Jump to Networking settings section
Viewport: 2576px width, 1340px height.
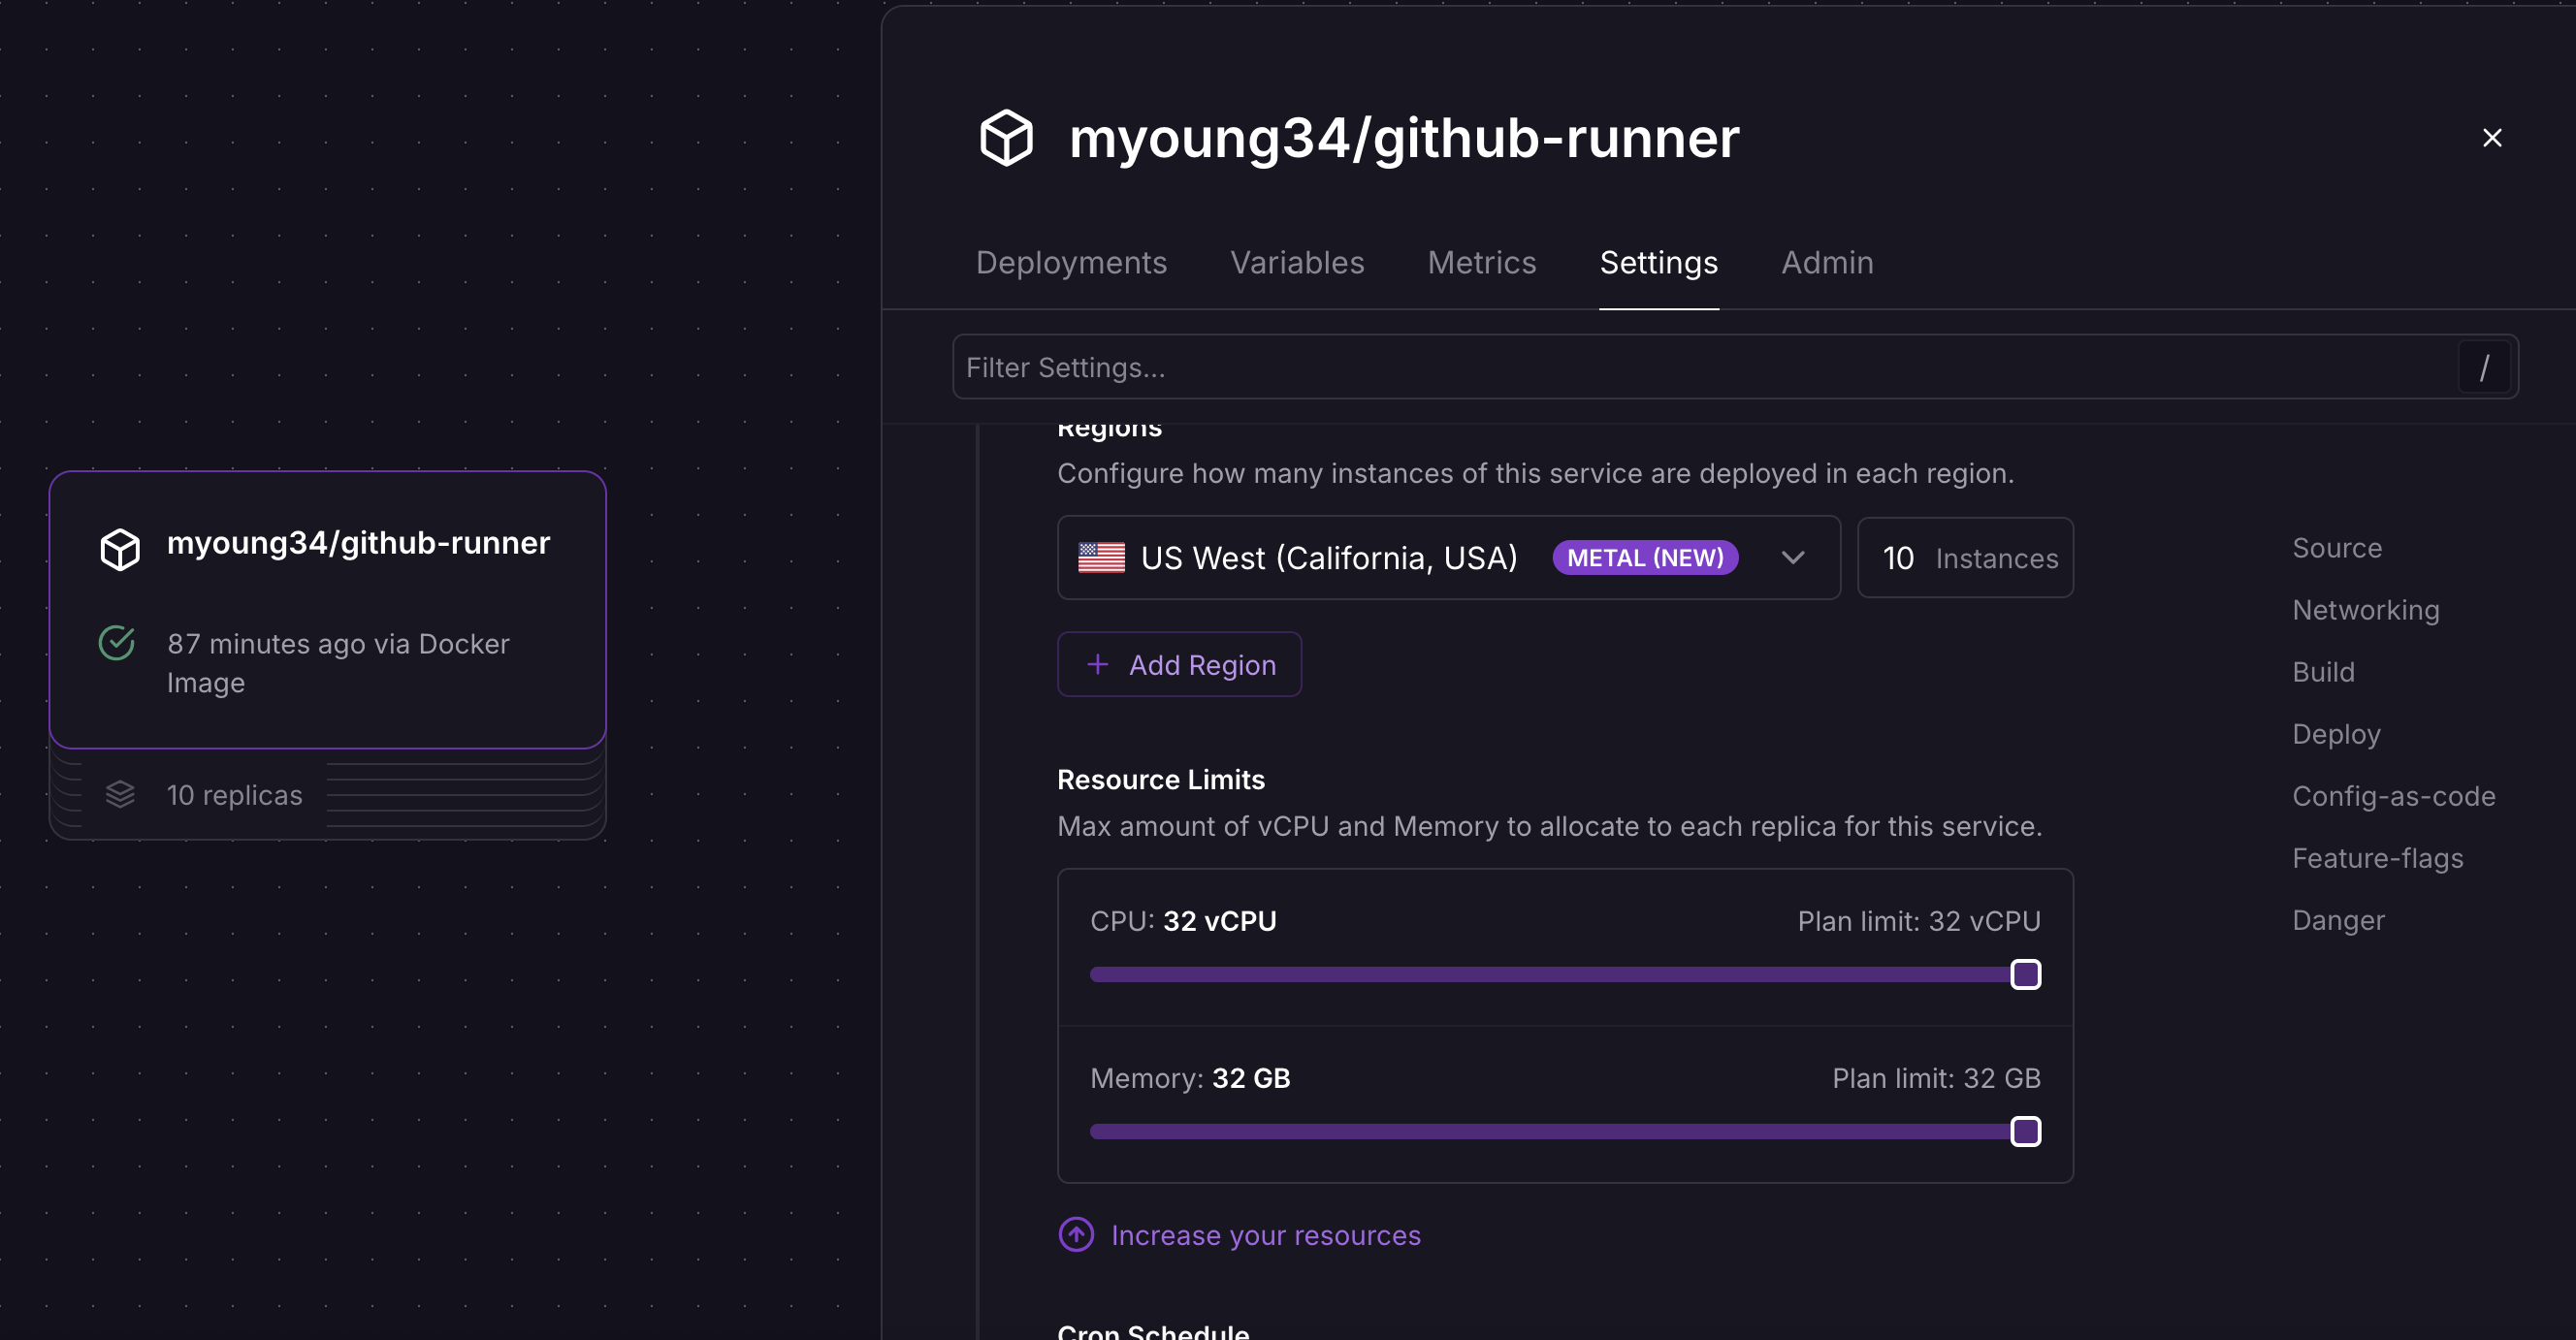(x=2365, y=610)
